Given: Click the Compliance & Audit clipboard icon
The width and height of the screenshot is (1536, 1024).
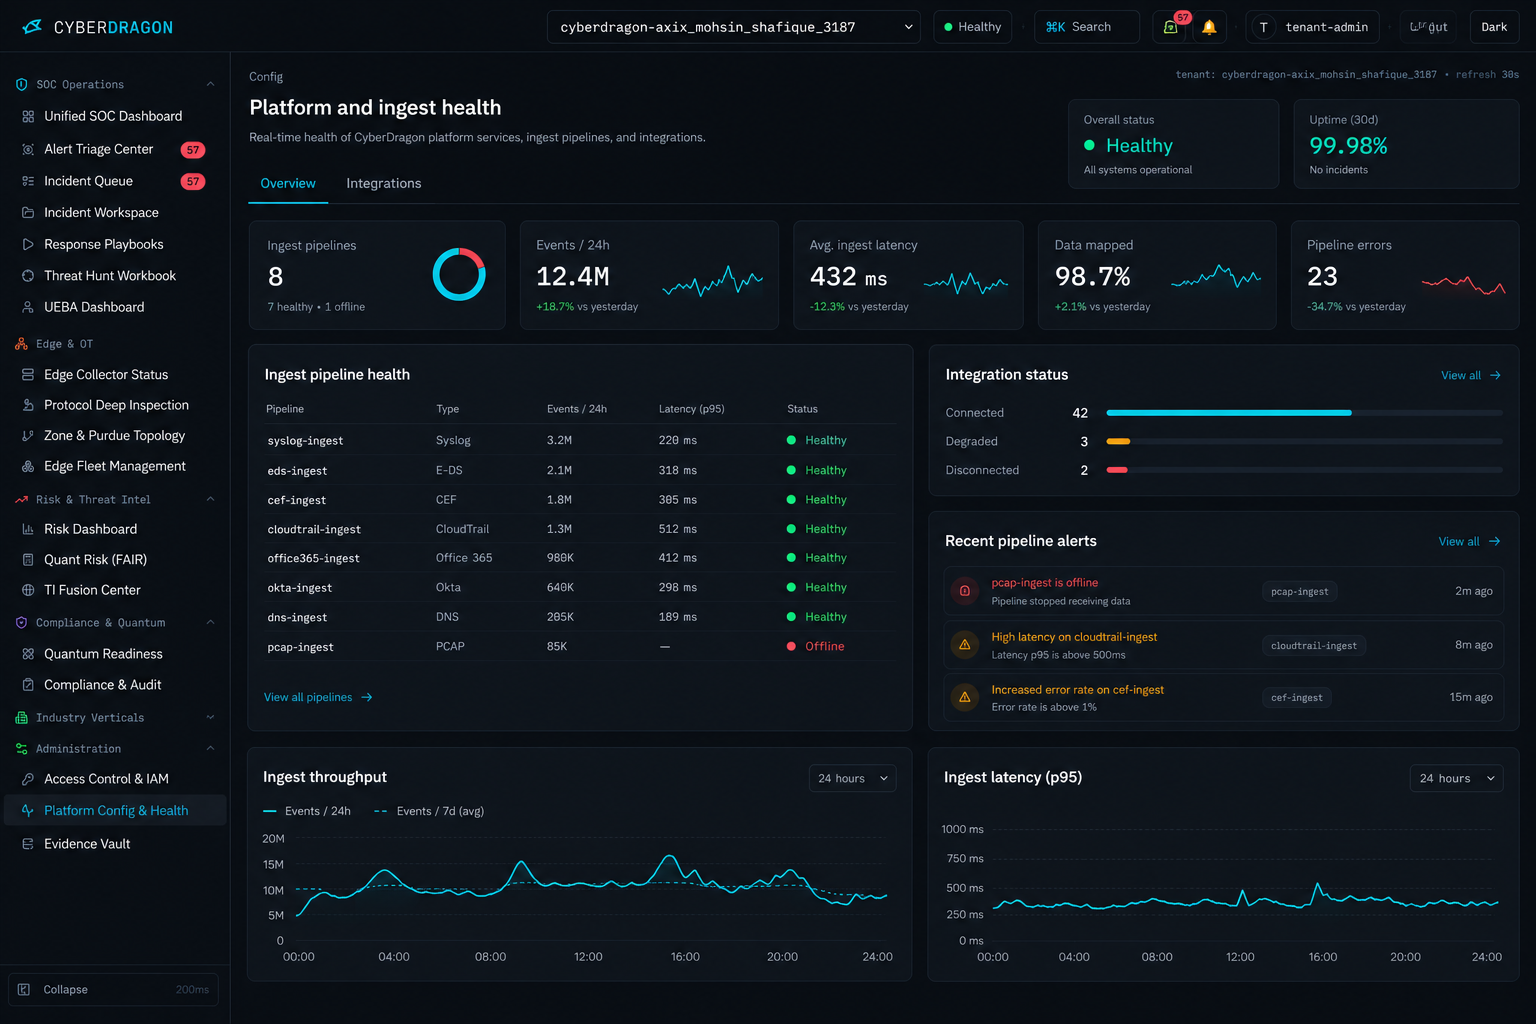Looking at the screenshot, I should (x=28, y=685).
